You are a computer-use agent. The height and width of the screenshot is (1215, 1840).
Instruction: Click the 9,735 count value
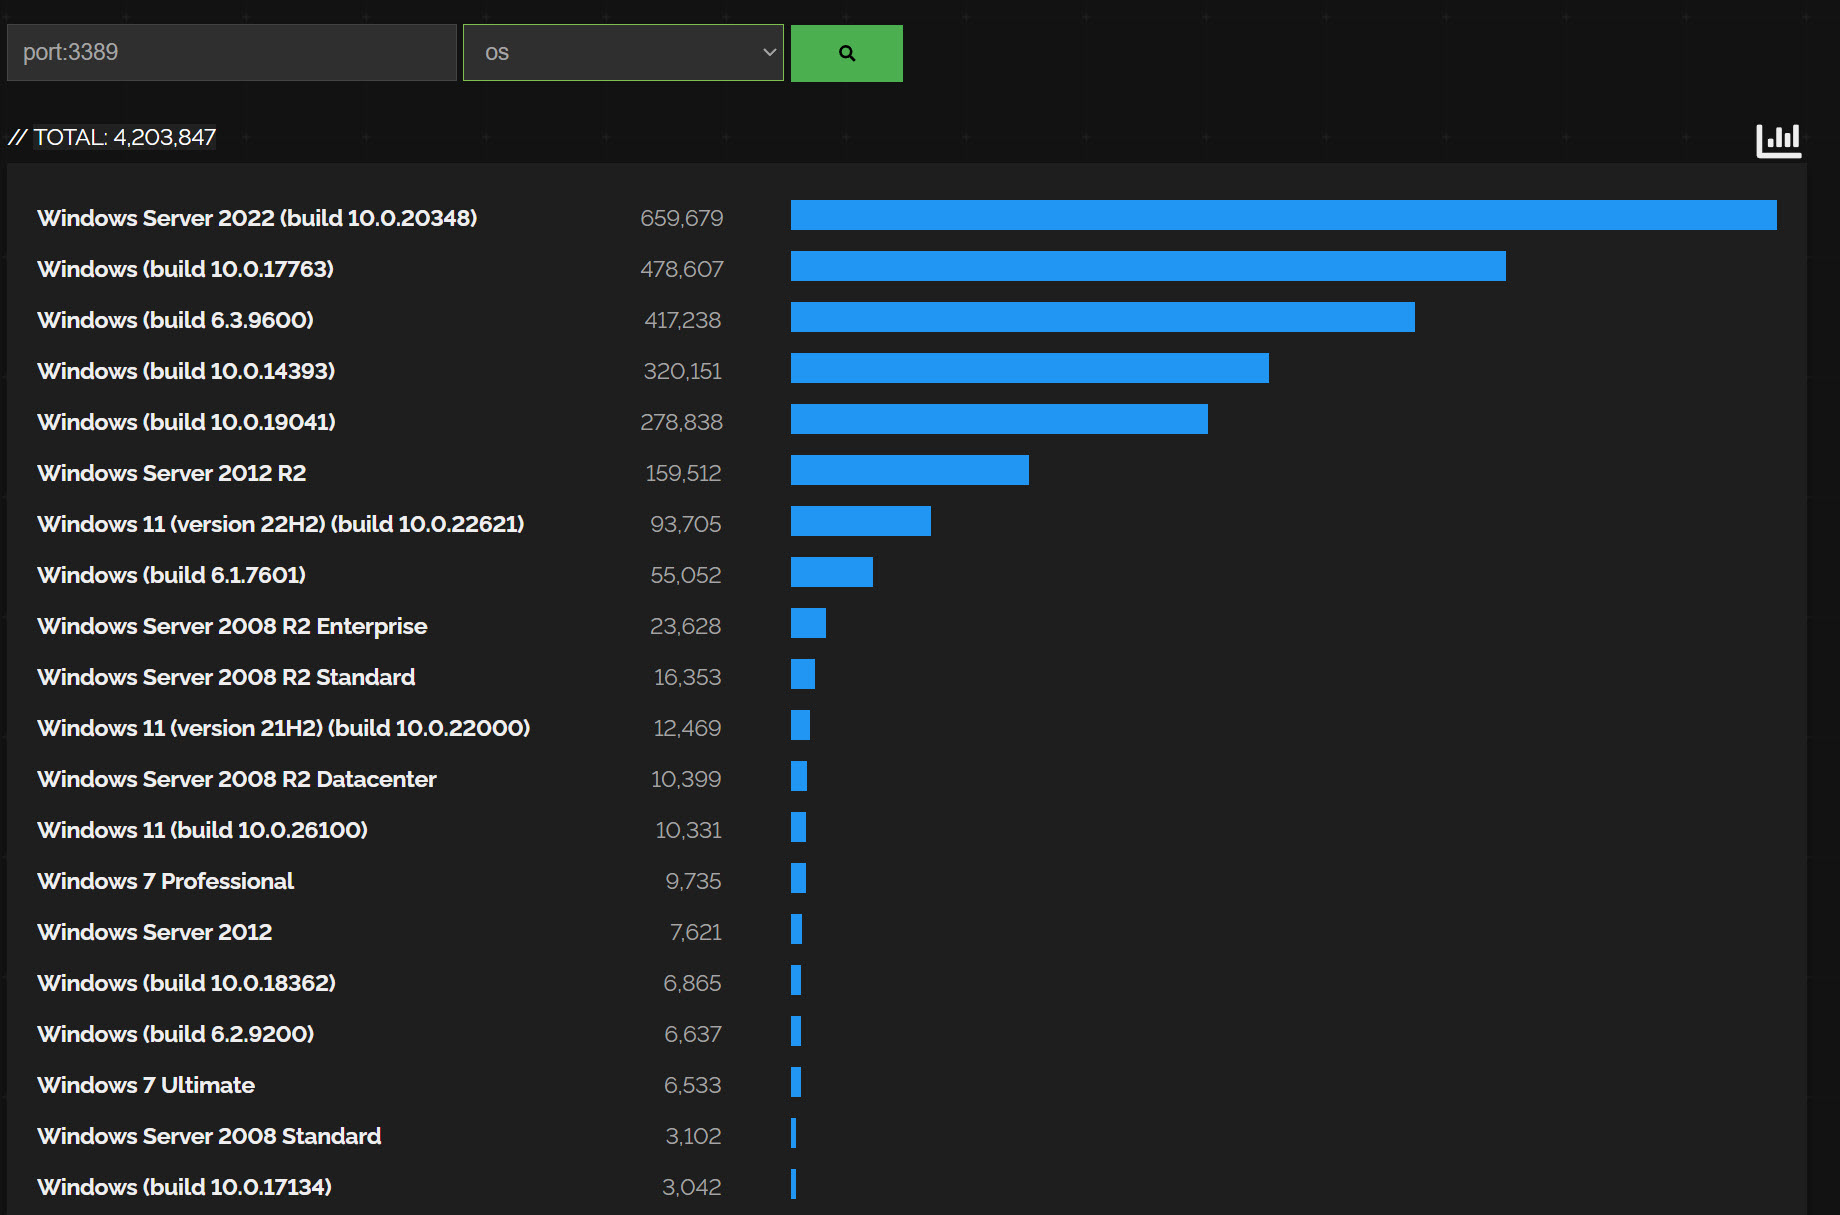694,881
